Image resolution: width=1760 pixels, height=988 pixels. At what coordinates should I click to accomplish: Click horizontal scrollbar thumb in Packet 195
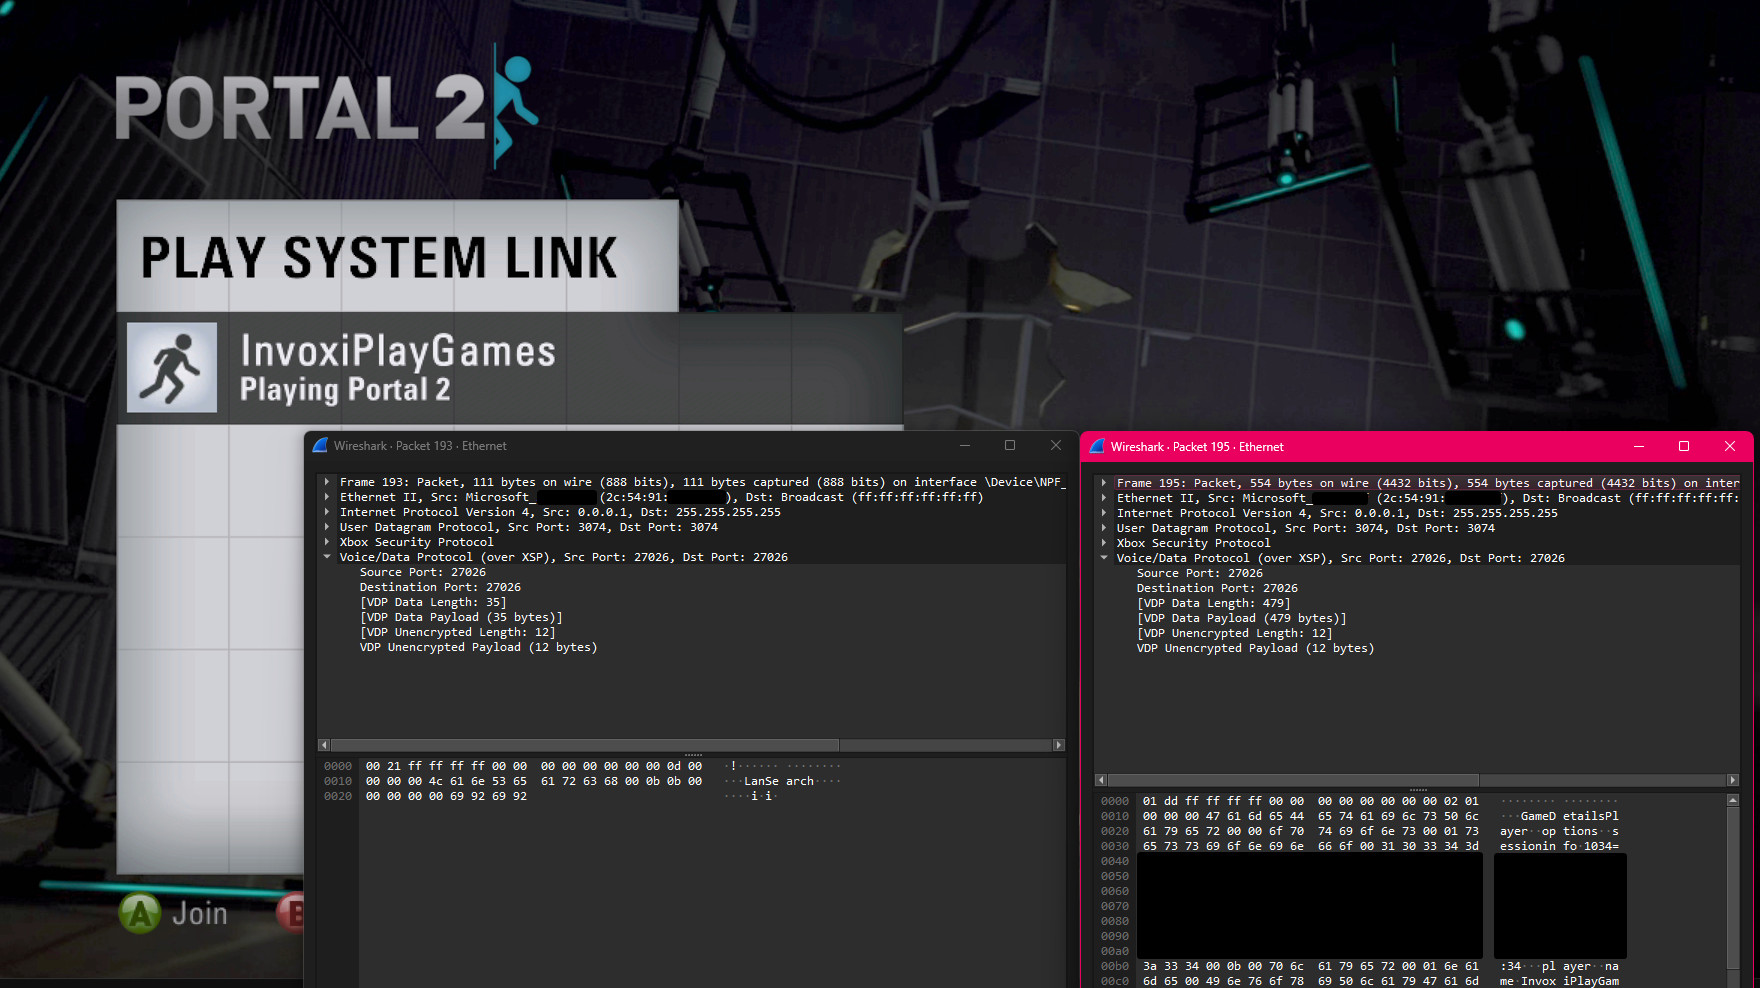point(1293,780)
